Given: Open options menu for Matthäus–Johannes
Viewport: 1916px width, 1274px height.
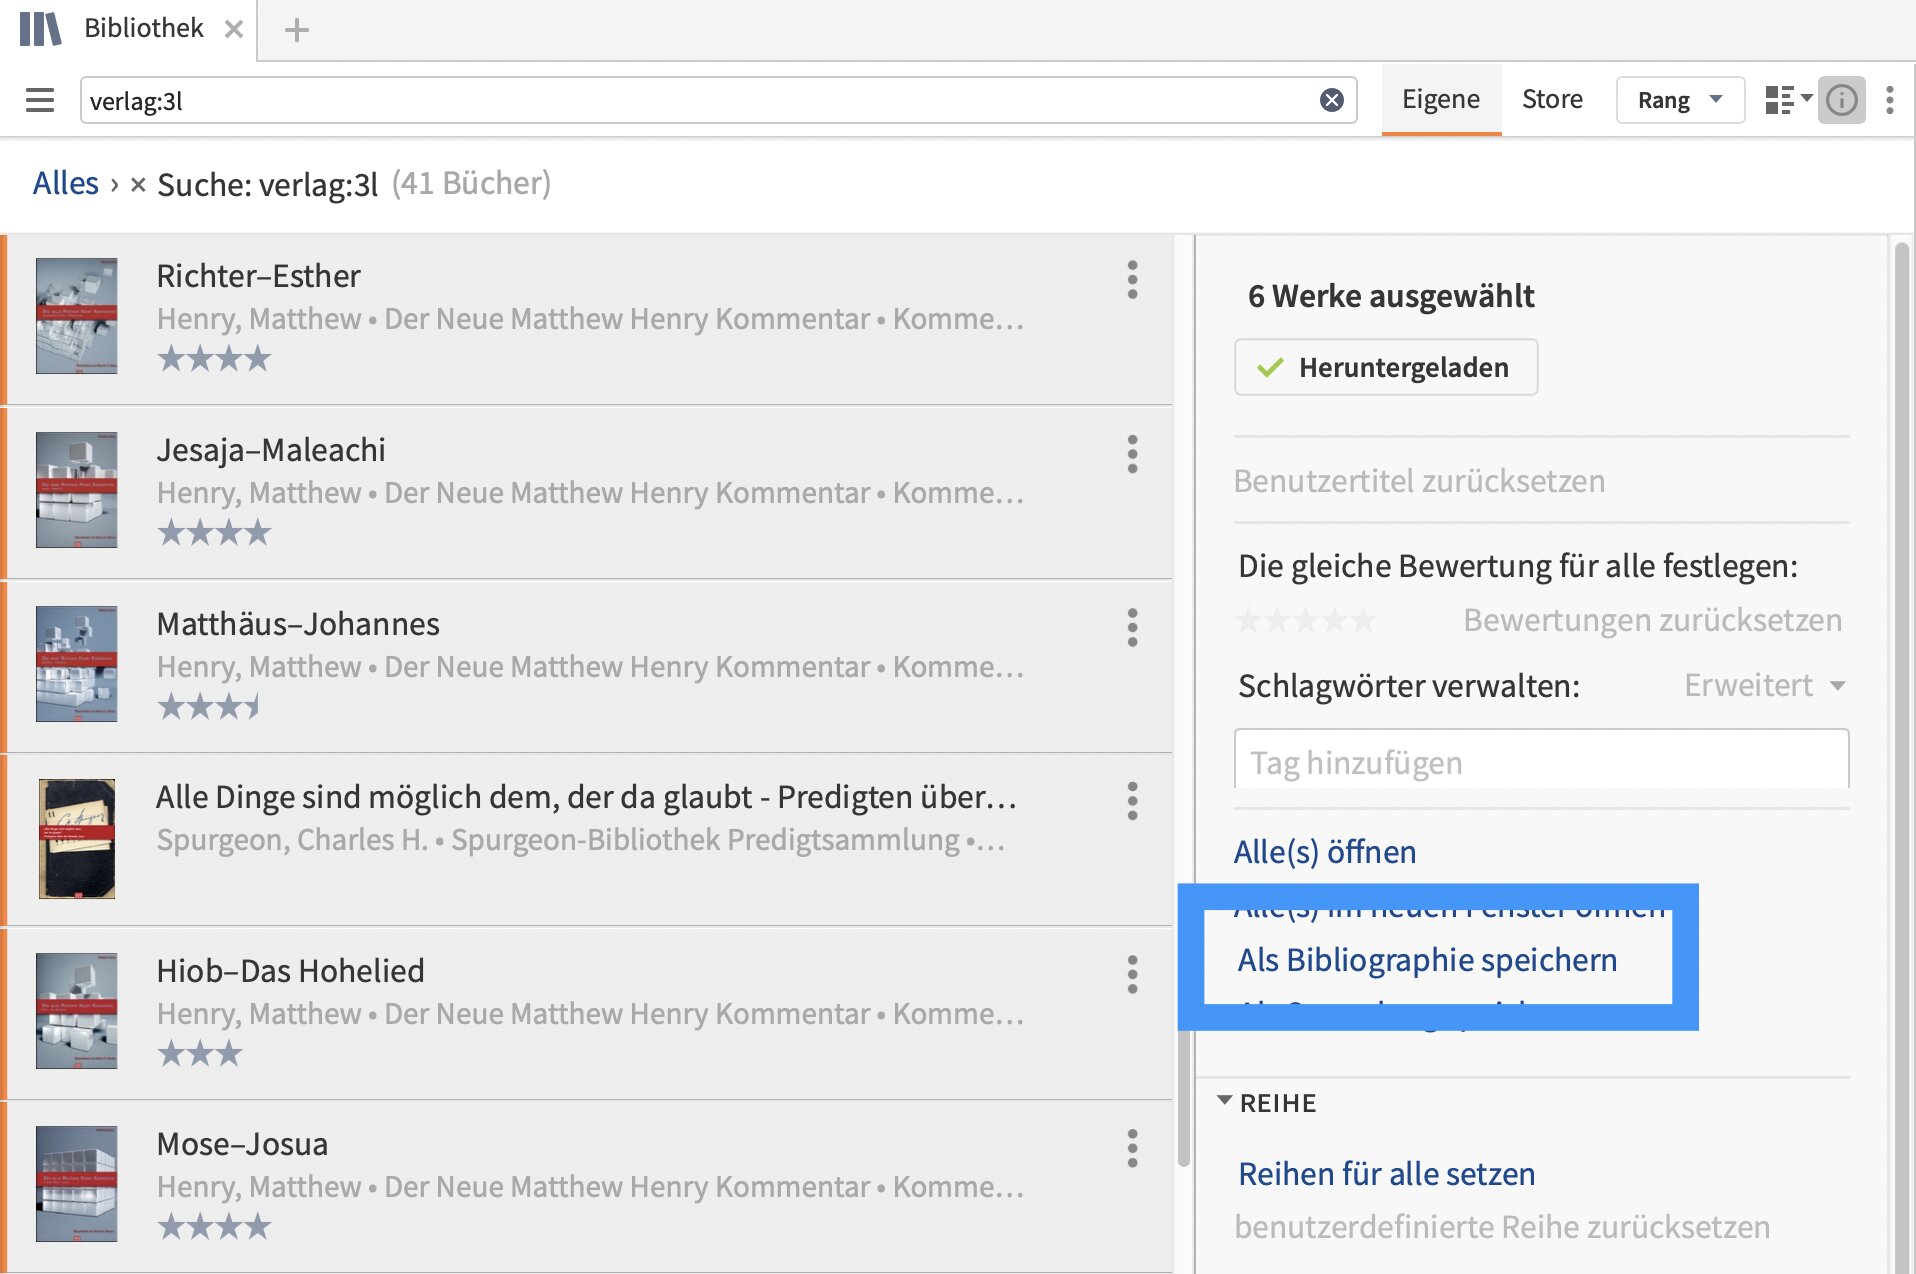Looking at the screenshot, I should (1132, 628).
